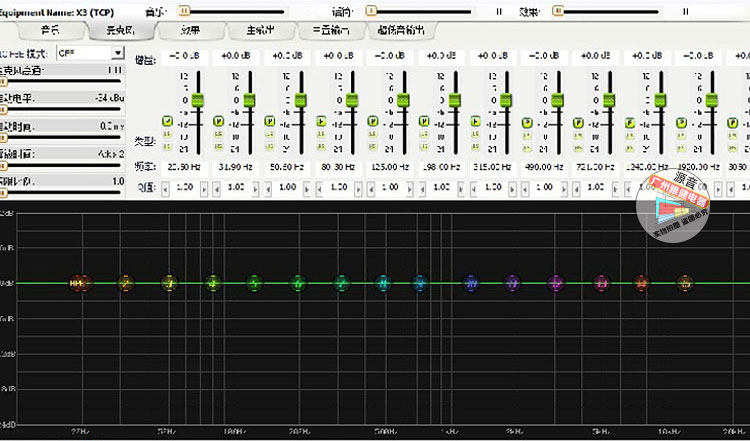750x441 pixels.
Task: Select EQ node 15 on the graph
Action: click(685, 283)
